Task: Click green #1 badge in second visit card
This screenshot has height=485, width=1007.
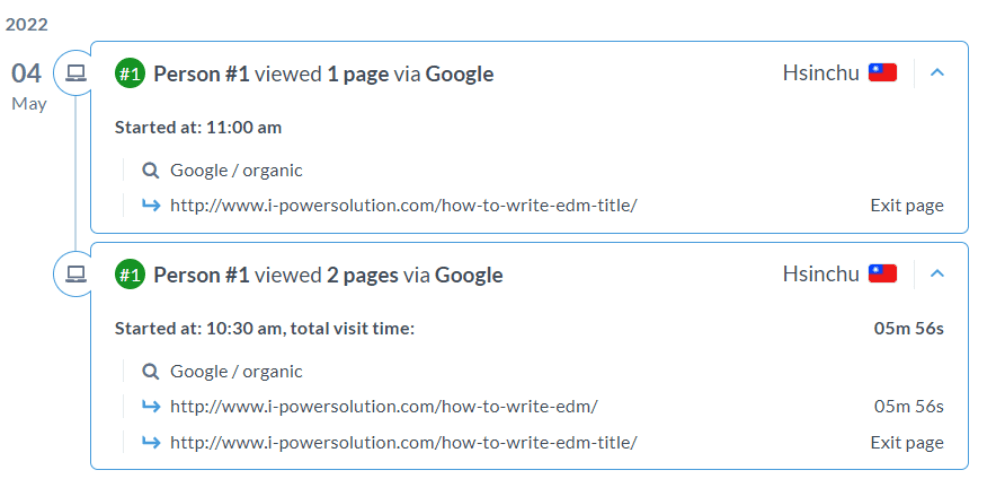Action: 130,275
